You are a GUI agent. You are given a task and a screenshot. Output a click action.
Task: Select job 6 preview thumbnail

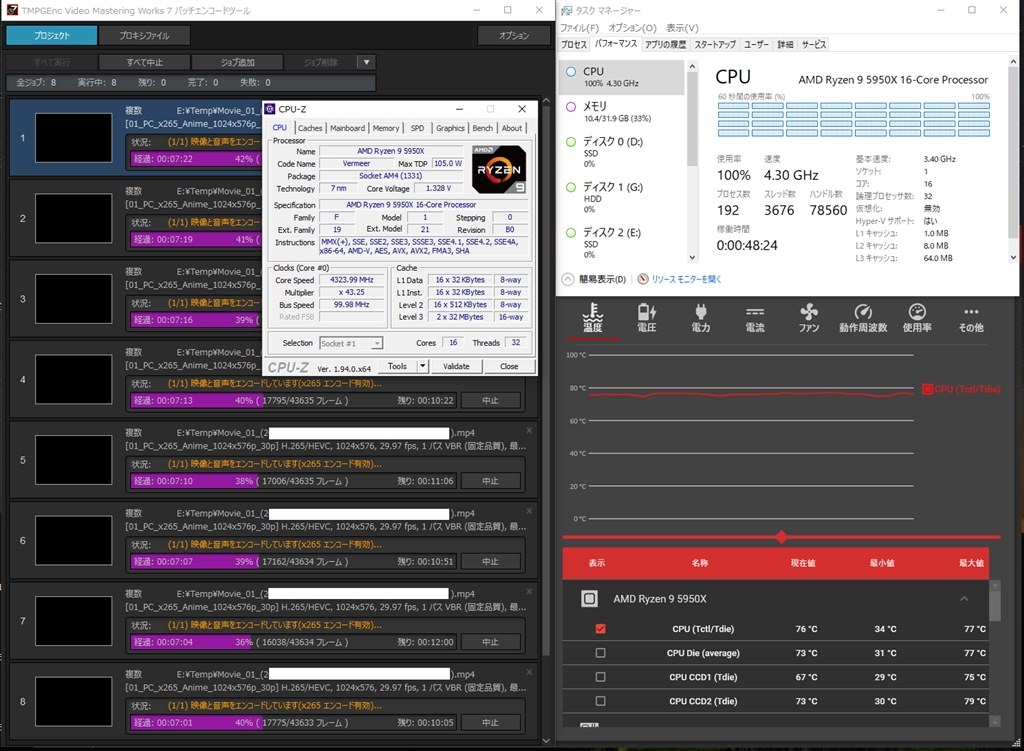point(74,540)
